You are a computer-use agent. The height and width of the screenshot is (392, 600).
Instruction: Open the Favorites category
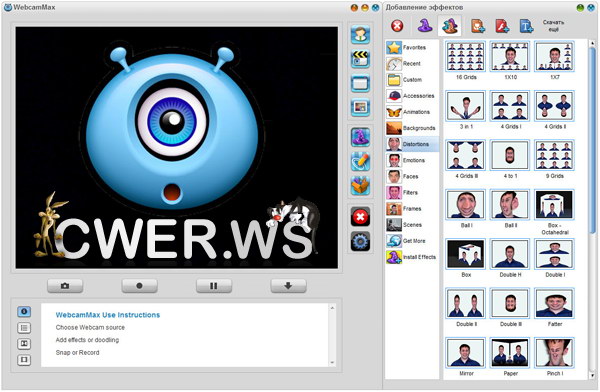pyautogui.click(x=412, y=47)
